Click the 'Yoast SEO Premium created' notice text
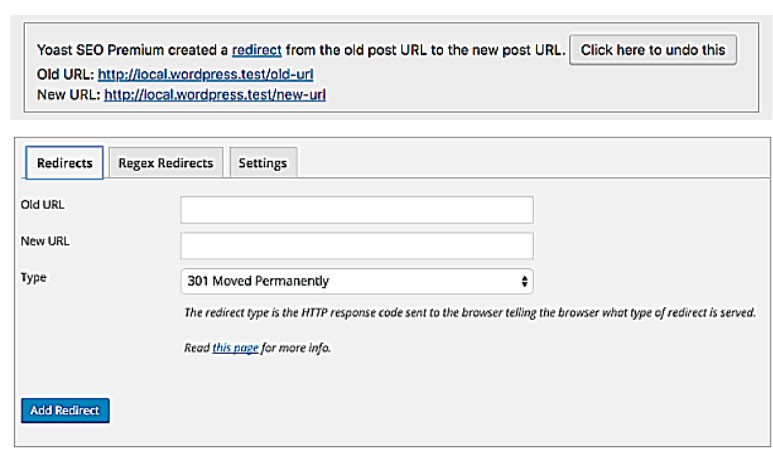 (132, 50)
